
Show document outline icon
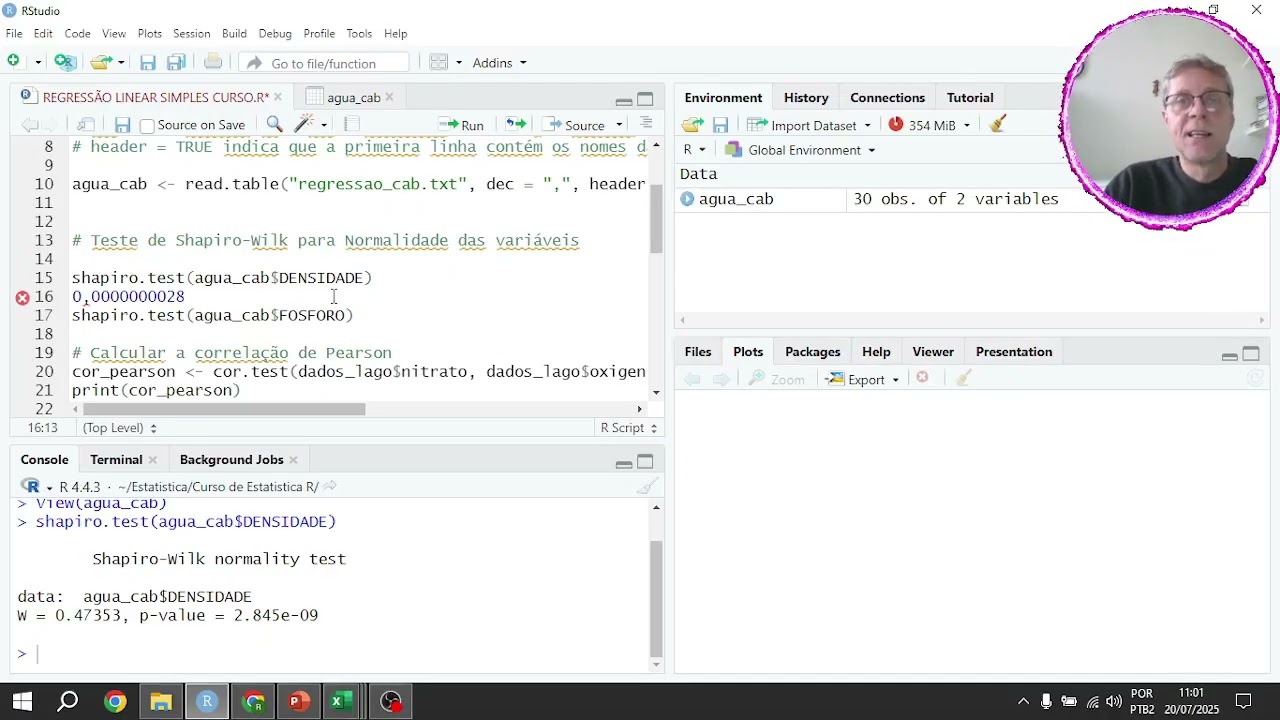[x=646, y=123]
